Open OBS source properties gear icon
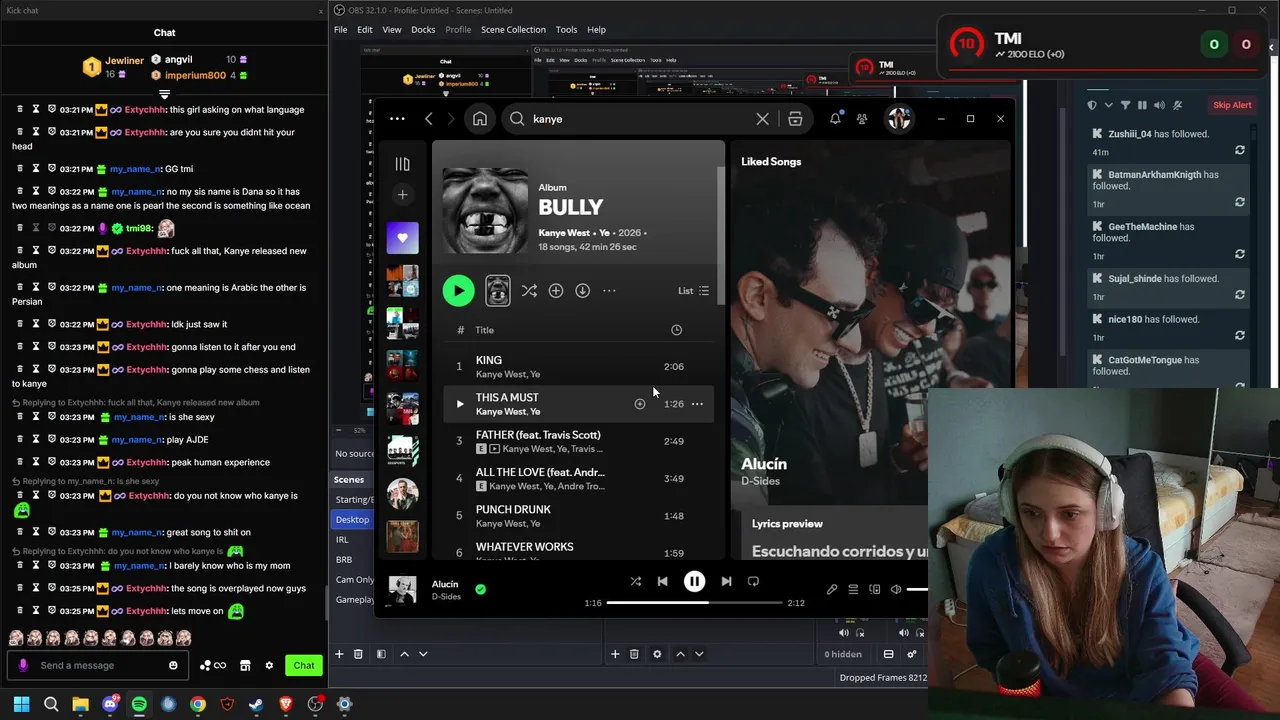The width and height of the screenshot is (1280, 720). click(657, 654)
